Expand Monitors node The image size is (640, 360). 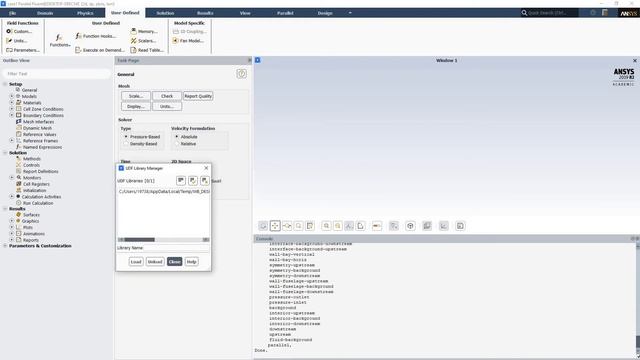click(12, 178)
